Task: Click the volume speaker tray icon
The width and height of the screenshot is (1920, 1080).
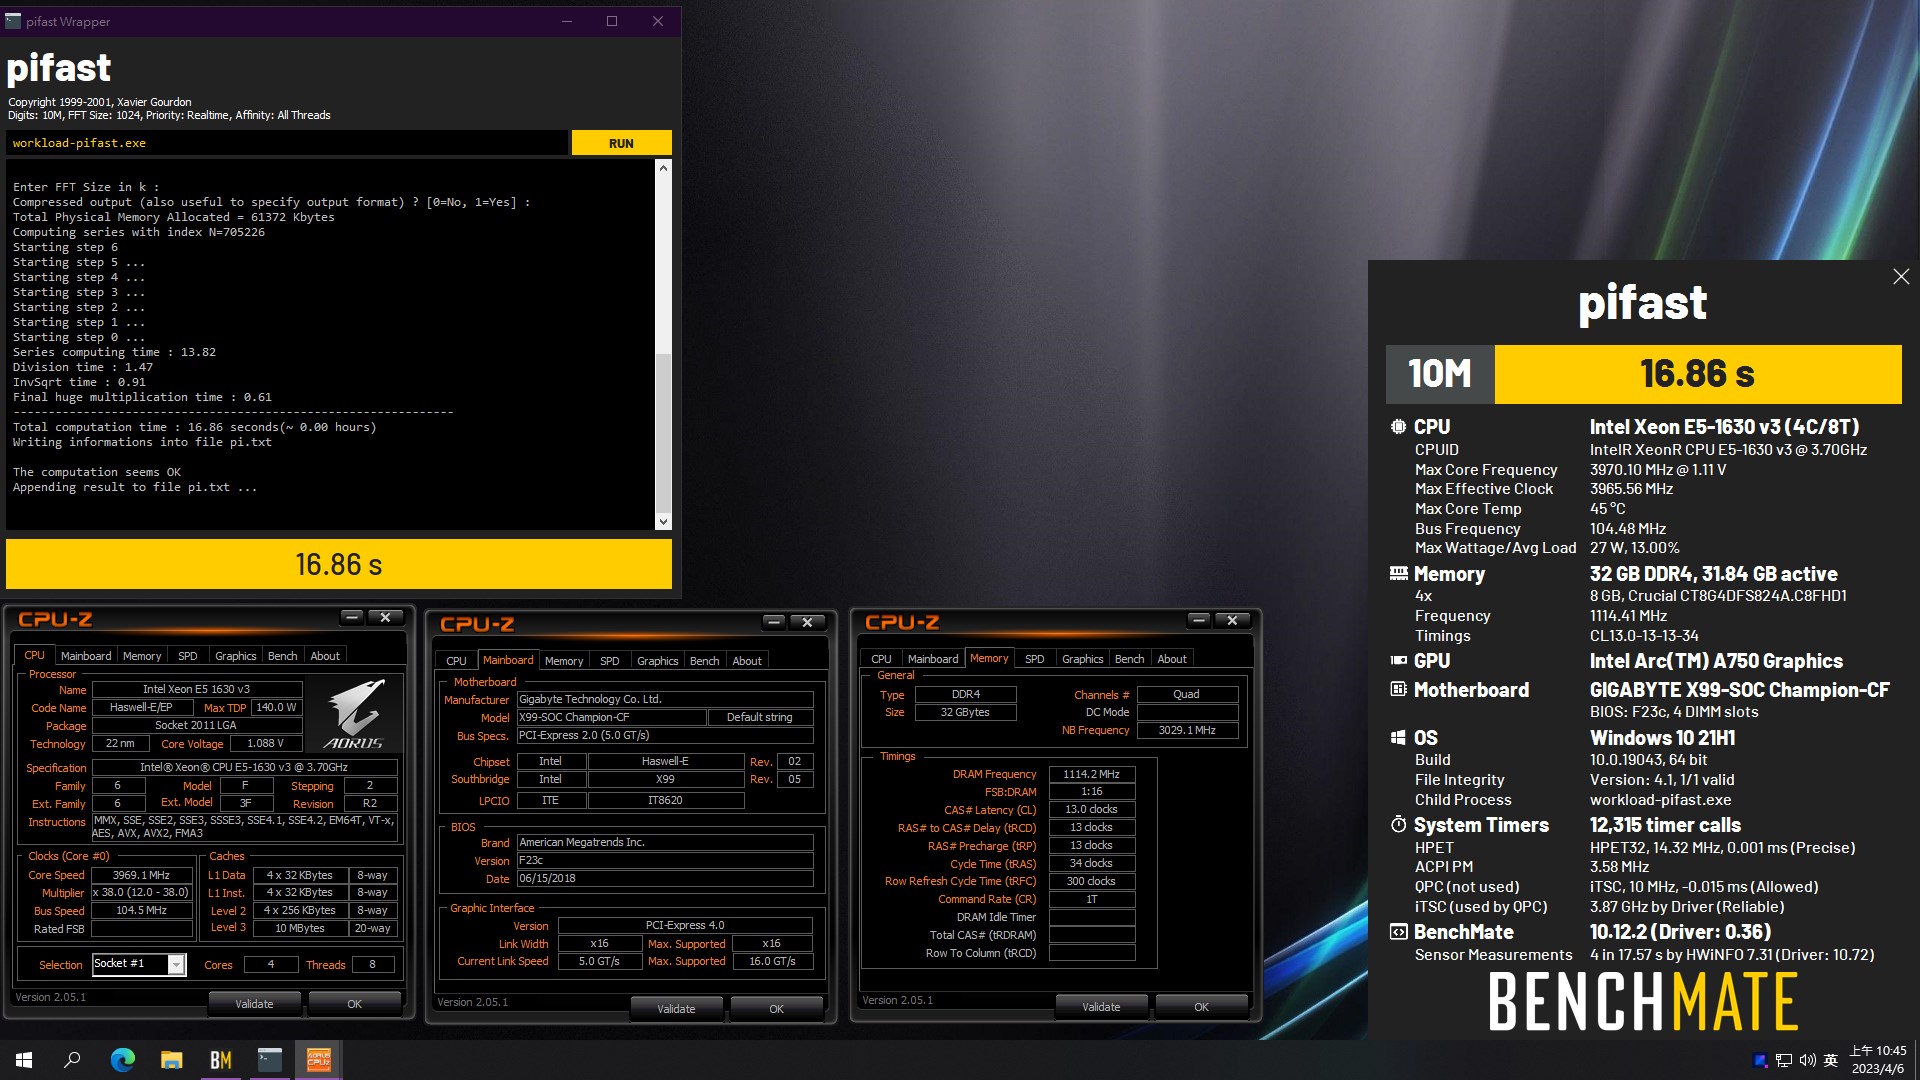Action: [x=1808, y=1060]
